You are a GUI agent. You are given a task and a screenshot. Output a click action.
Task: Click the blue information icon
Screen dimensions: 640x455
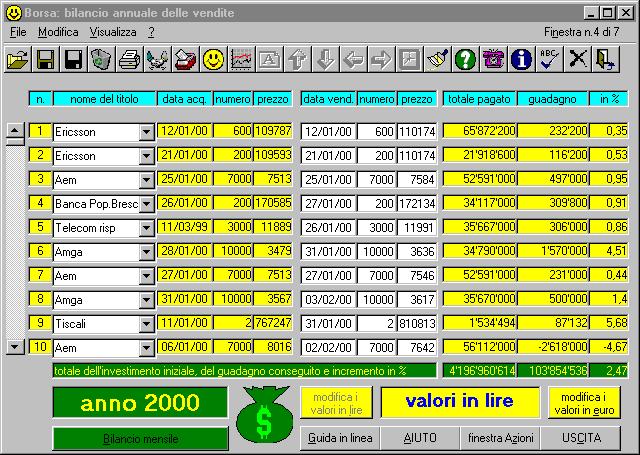coord(520,60)
